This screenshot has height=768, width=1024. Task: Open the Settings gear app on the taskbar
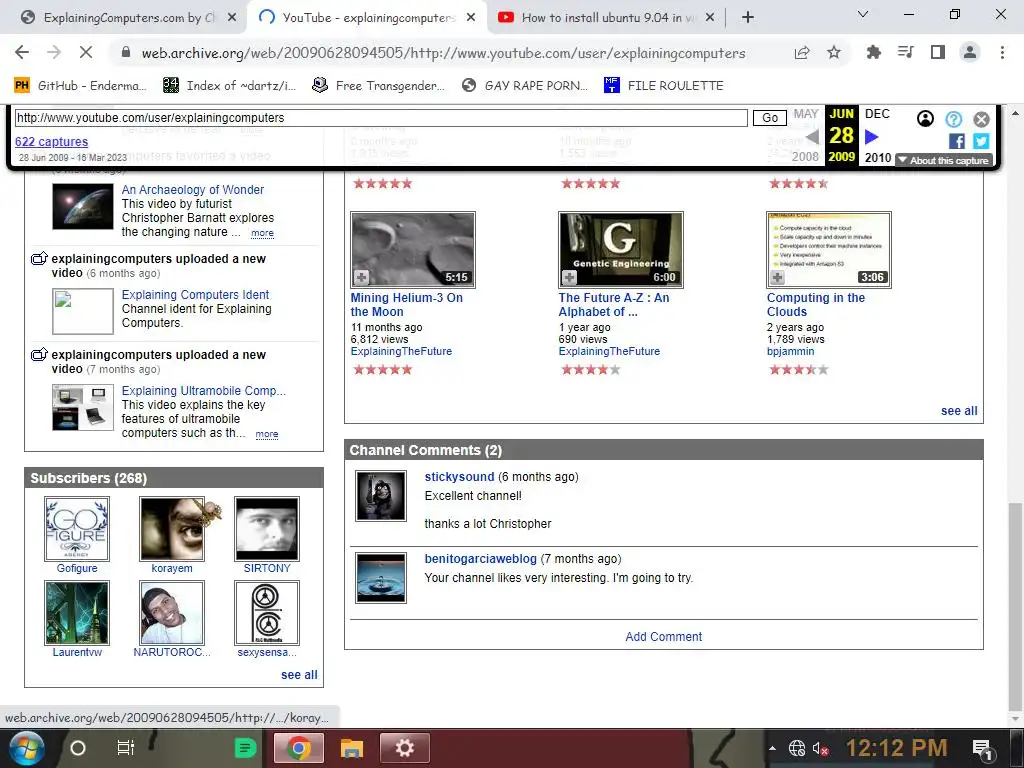click(x=405, y=748)
